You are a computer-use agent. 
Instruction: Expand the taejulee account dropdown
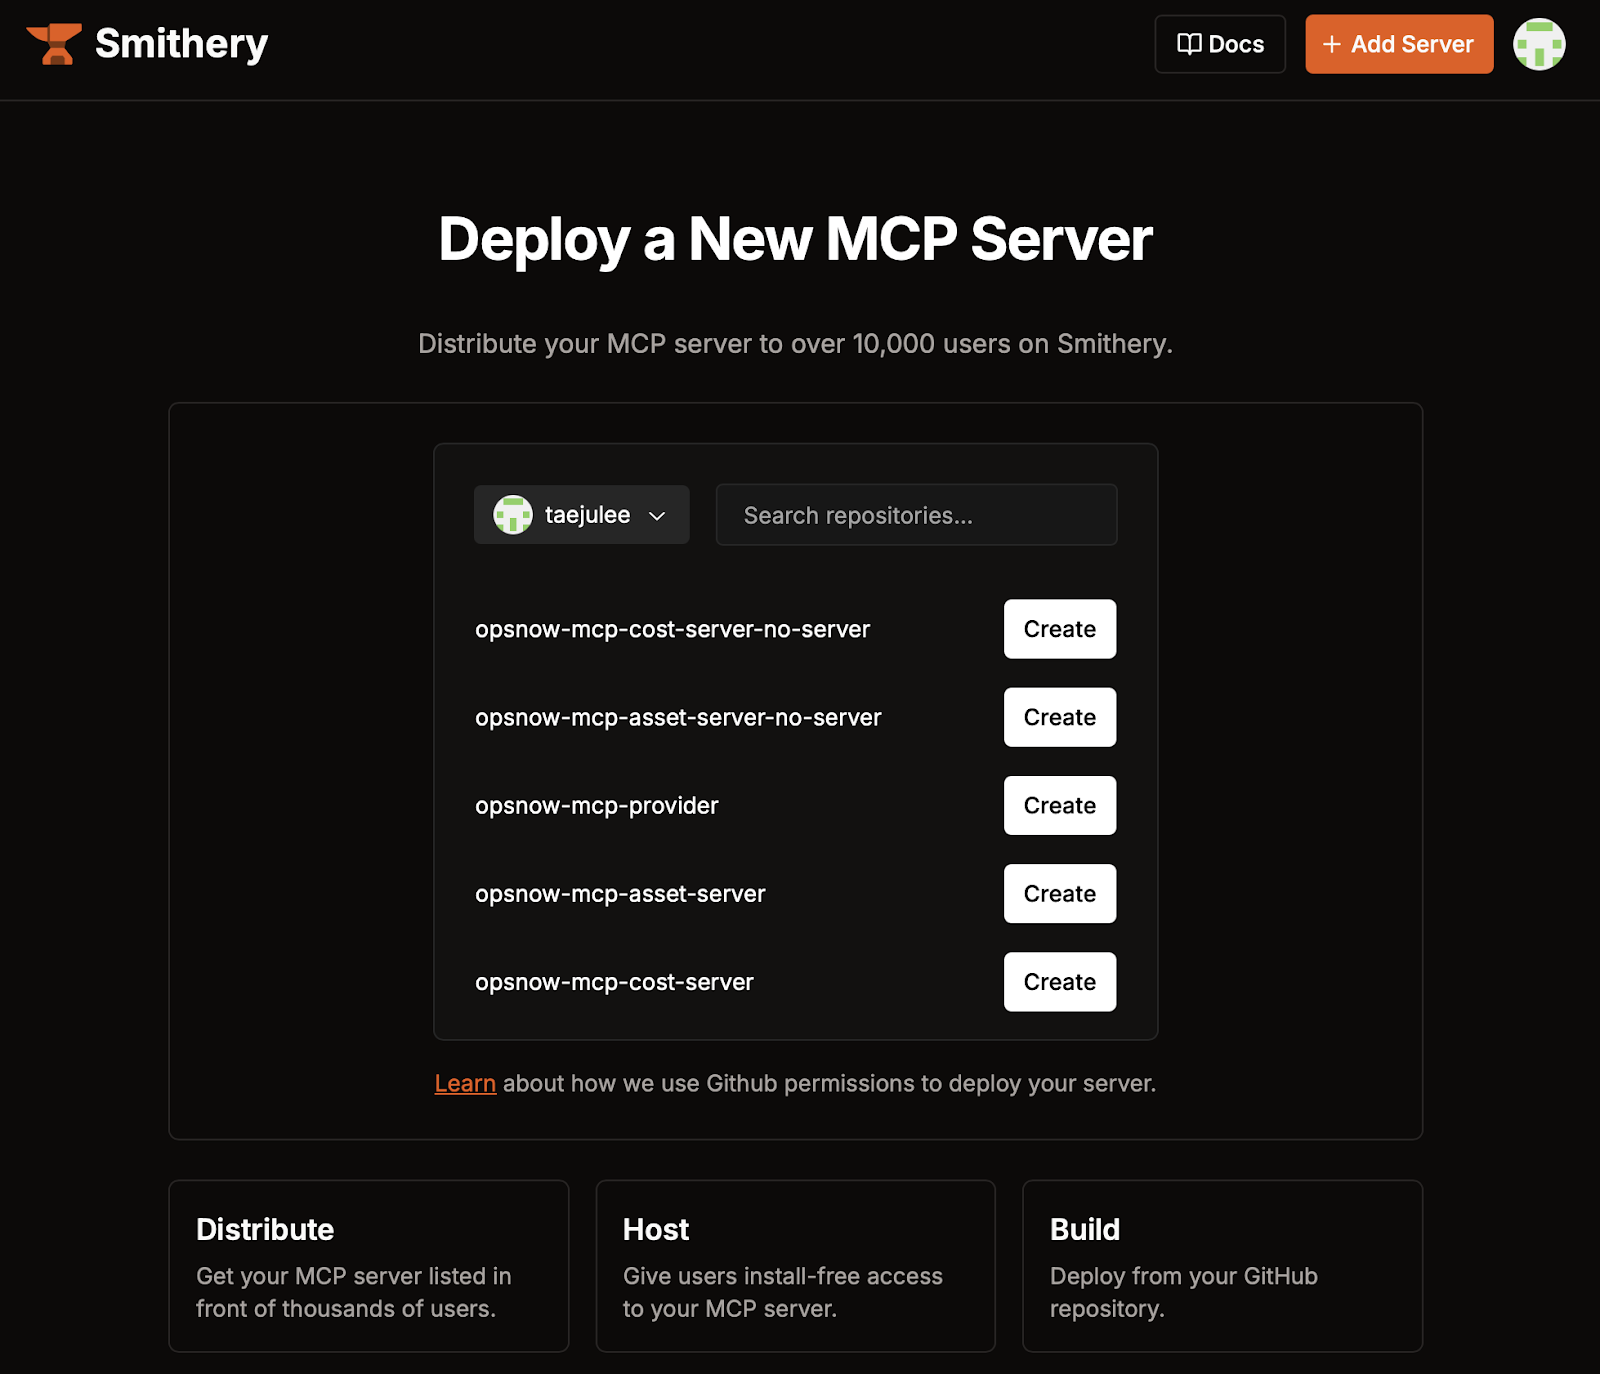(x=581, y=515)
